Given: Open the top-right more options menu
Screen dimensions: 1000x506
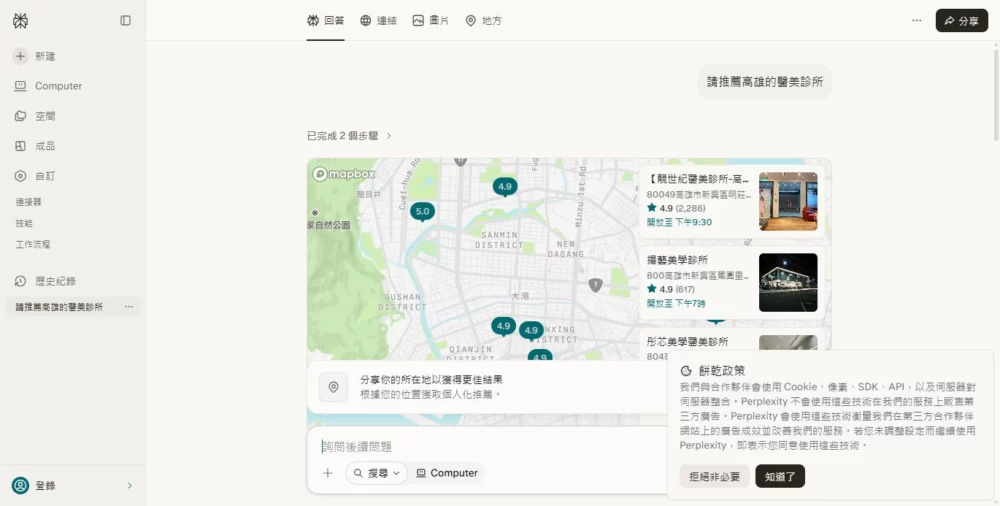Looking at the screenshot, I should tap(916, 20).
